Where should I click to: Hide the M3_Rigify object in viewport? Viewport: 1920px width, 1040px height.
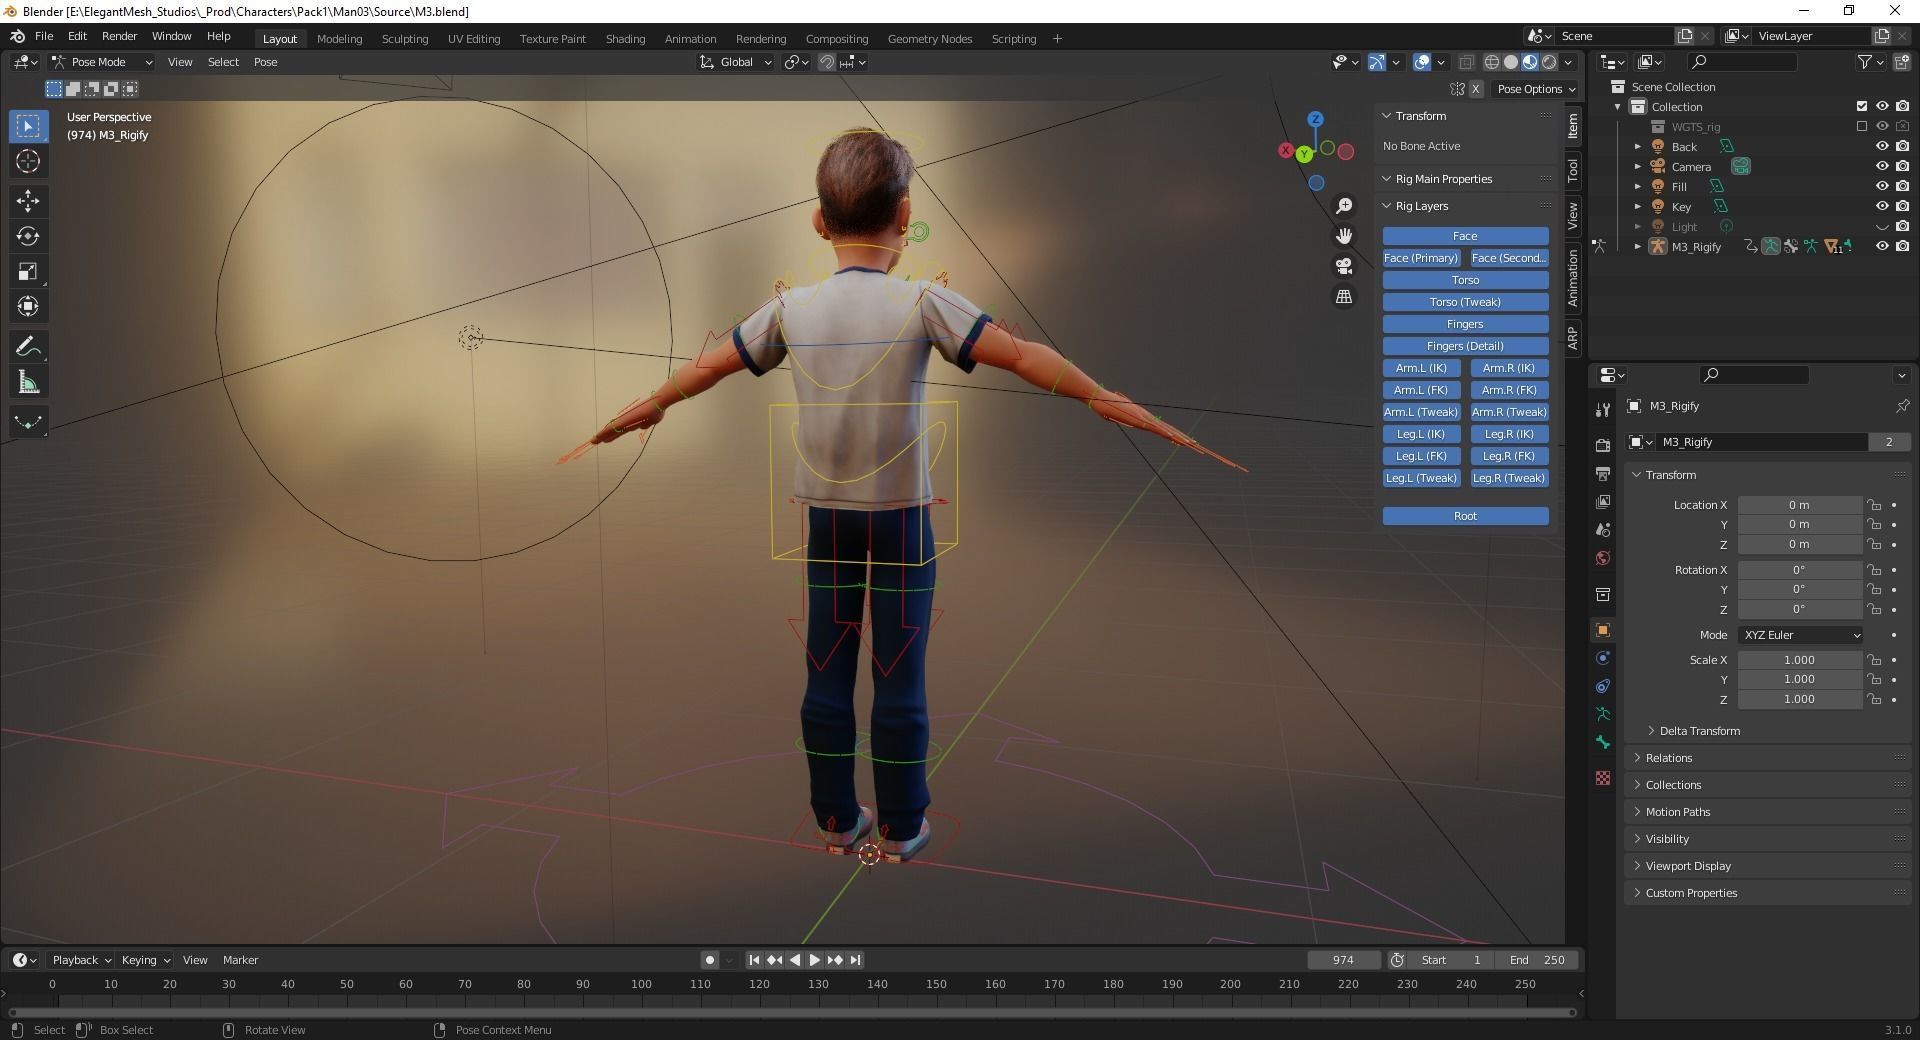pos(1881,246)
